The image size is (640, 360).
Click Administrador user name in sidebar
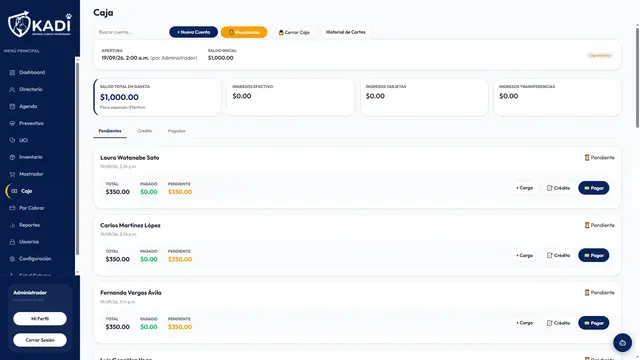(30, 293)
